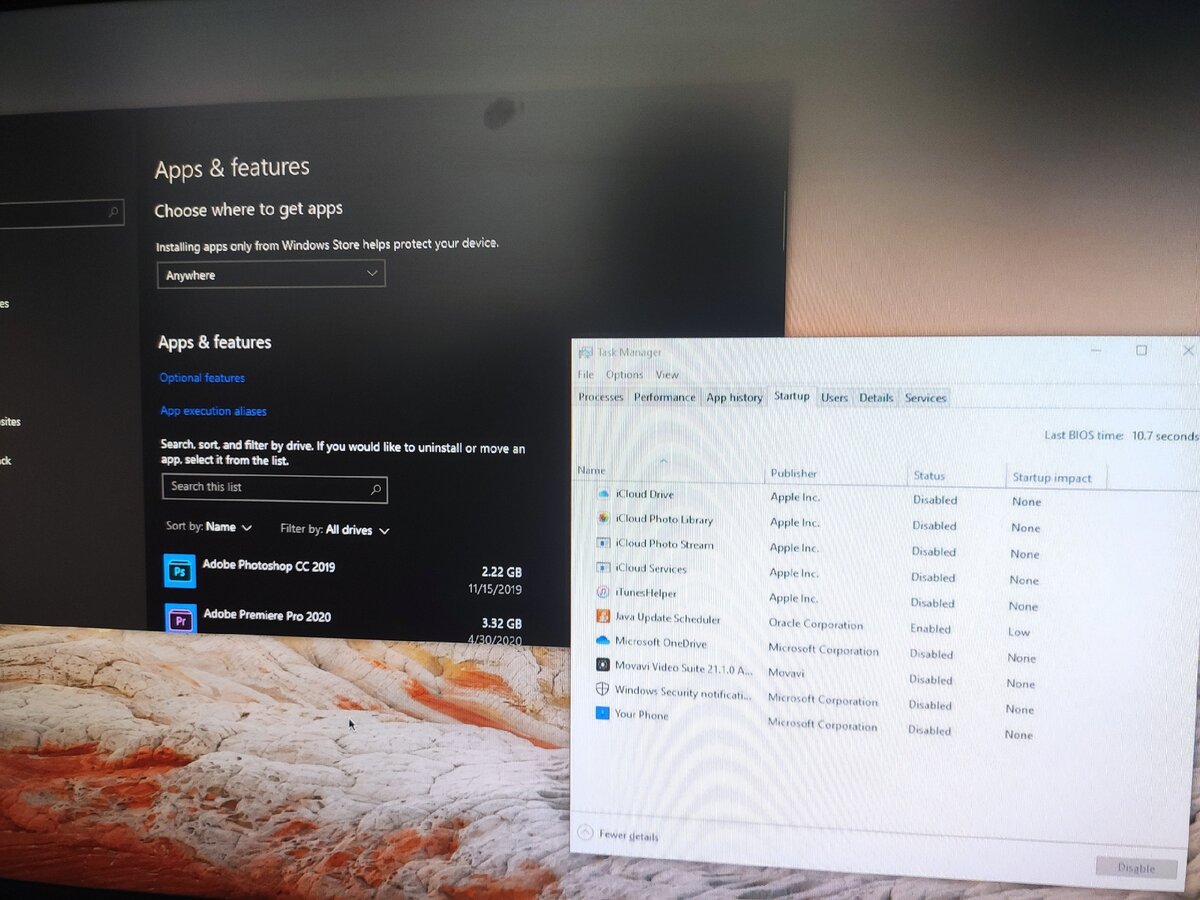This screenshot has height=900, width=1200.
Task: Click Oracle Corporation publisher cell
Action: click(816, 624)
